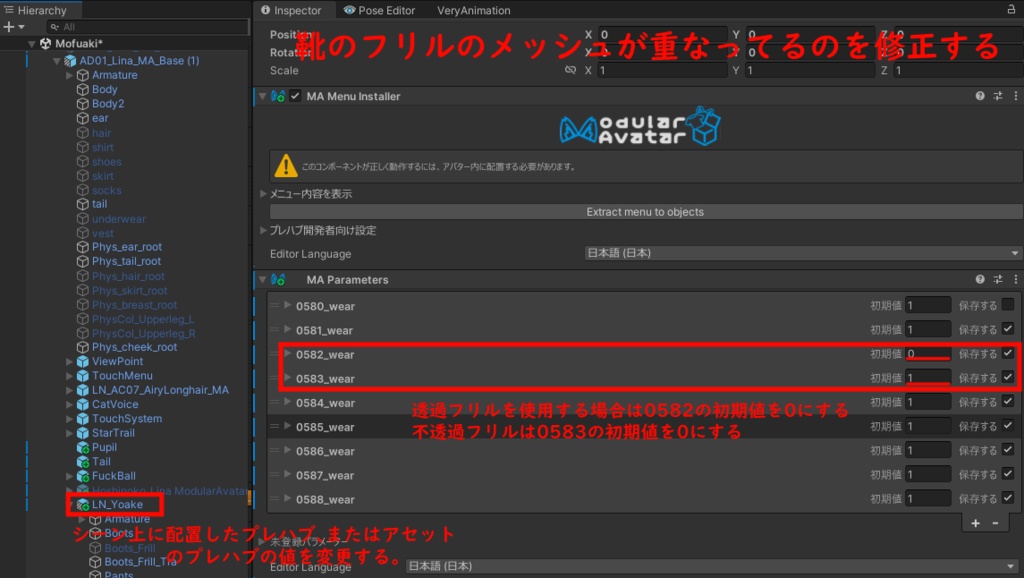The width and height of the screenshot is (1024, 578).
Task: Switch to the Inspector tab
Action: 291,10
